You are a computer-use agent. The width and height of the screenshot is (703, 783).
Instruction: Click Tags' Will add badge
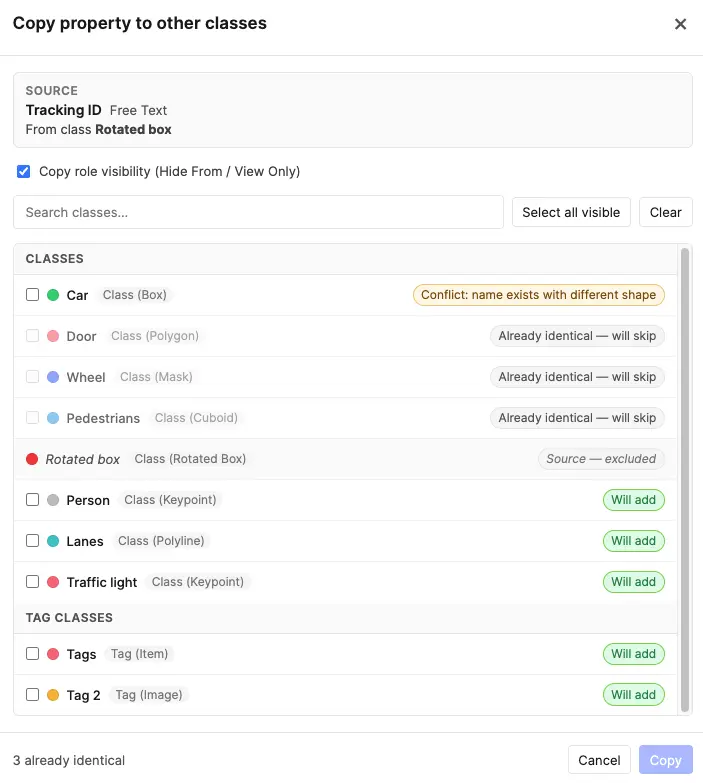[634, 653]
